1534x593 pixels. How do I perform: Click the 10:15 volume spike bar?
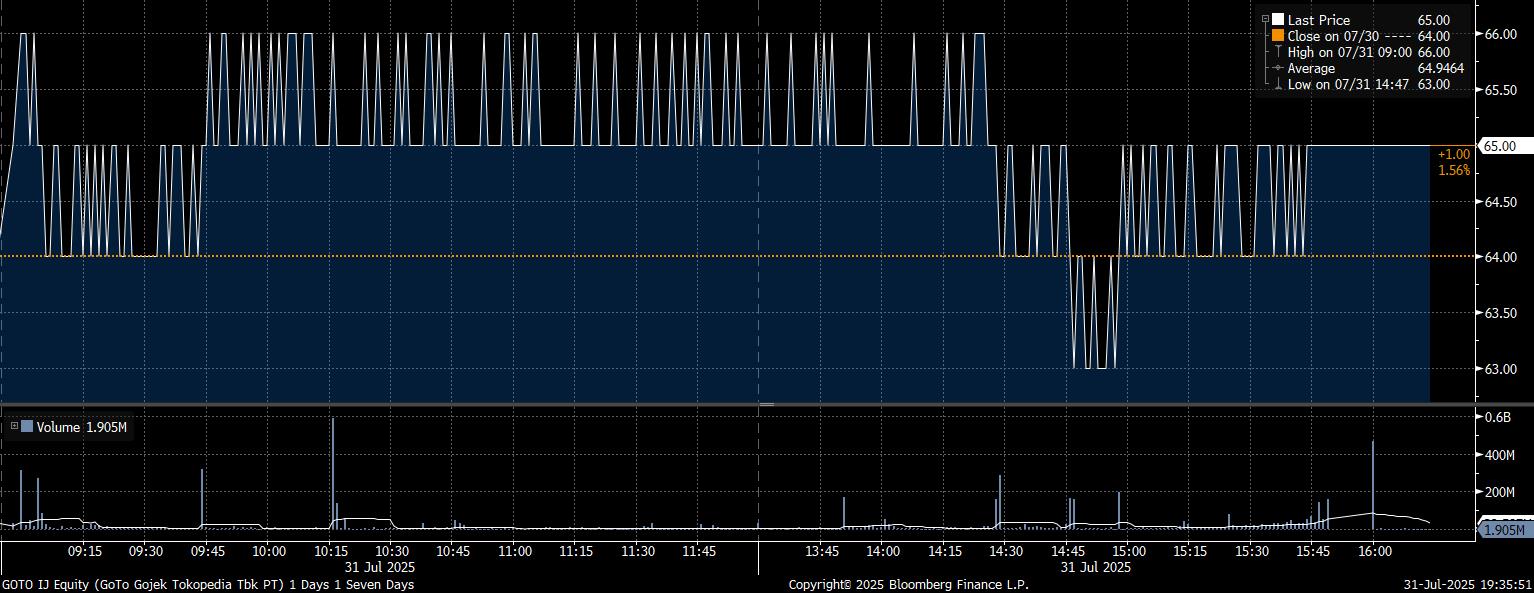click(x=332, y=470)
